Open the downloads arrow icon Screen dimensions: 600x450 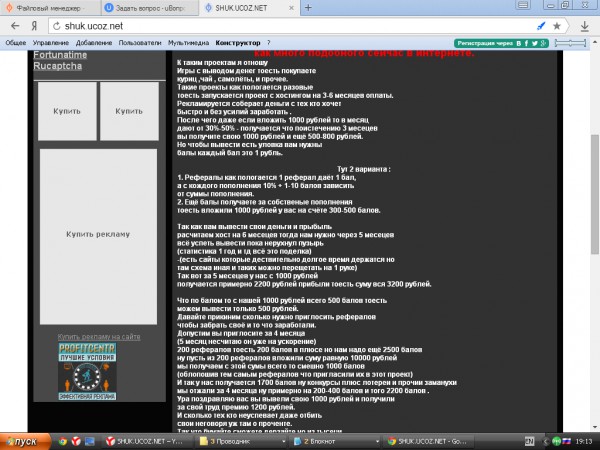(584, 26)
